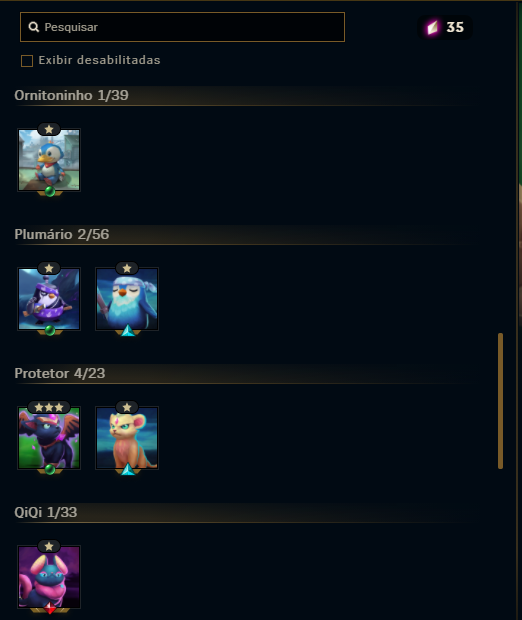Click the green gem under purple Plumário
Image resolution: width=522 pixels, height=620 pixels.
tap(50, 331)
